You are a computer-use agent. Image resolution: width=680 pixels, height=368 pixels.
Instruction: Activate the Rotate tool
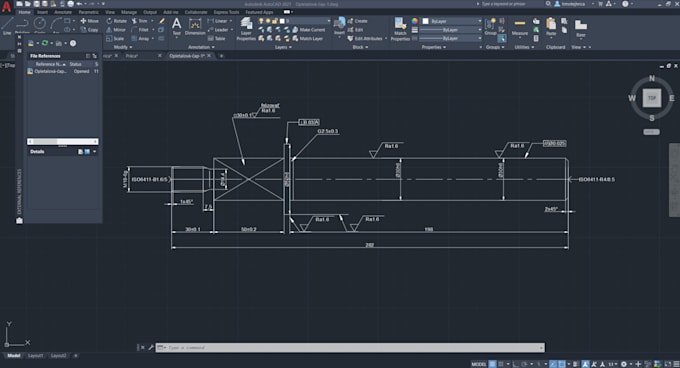pyautogui.click(x=117, y=21)
